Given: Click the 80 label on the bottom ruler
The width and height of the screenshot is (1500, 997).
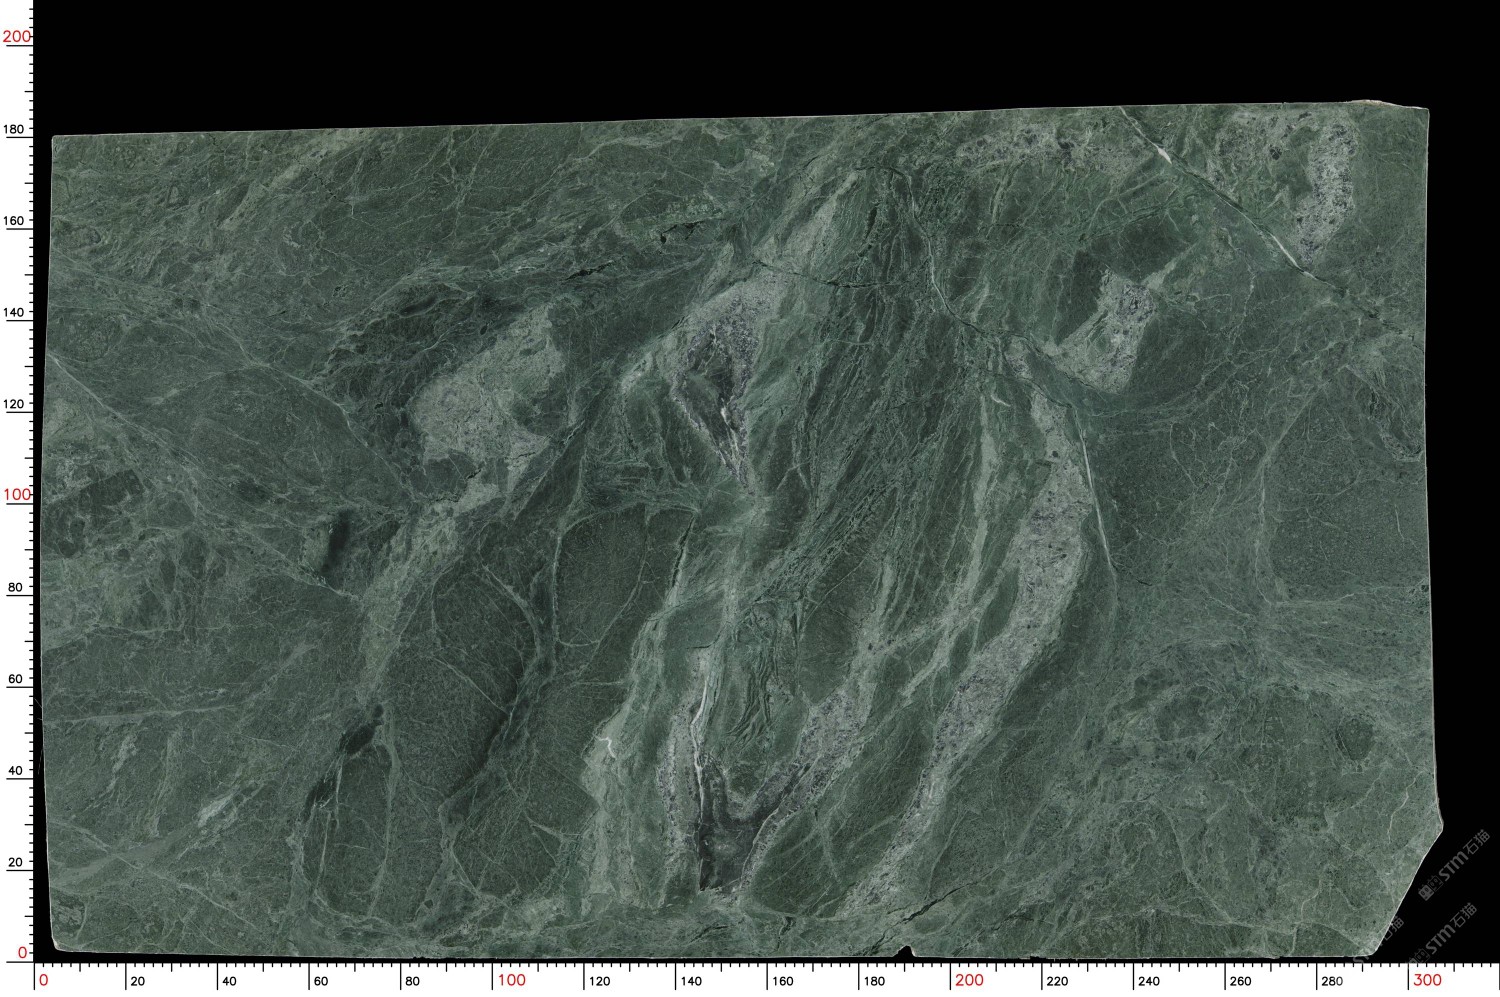Looking at the screenshot, I should pyautogui.click(x=412, y=981).
